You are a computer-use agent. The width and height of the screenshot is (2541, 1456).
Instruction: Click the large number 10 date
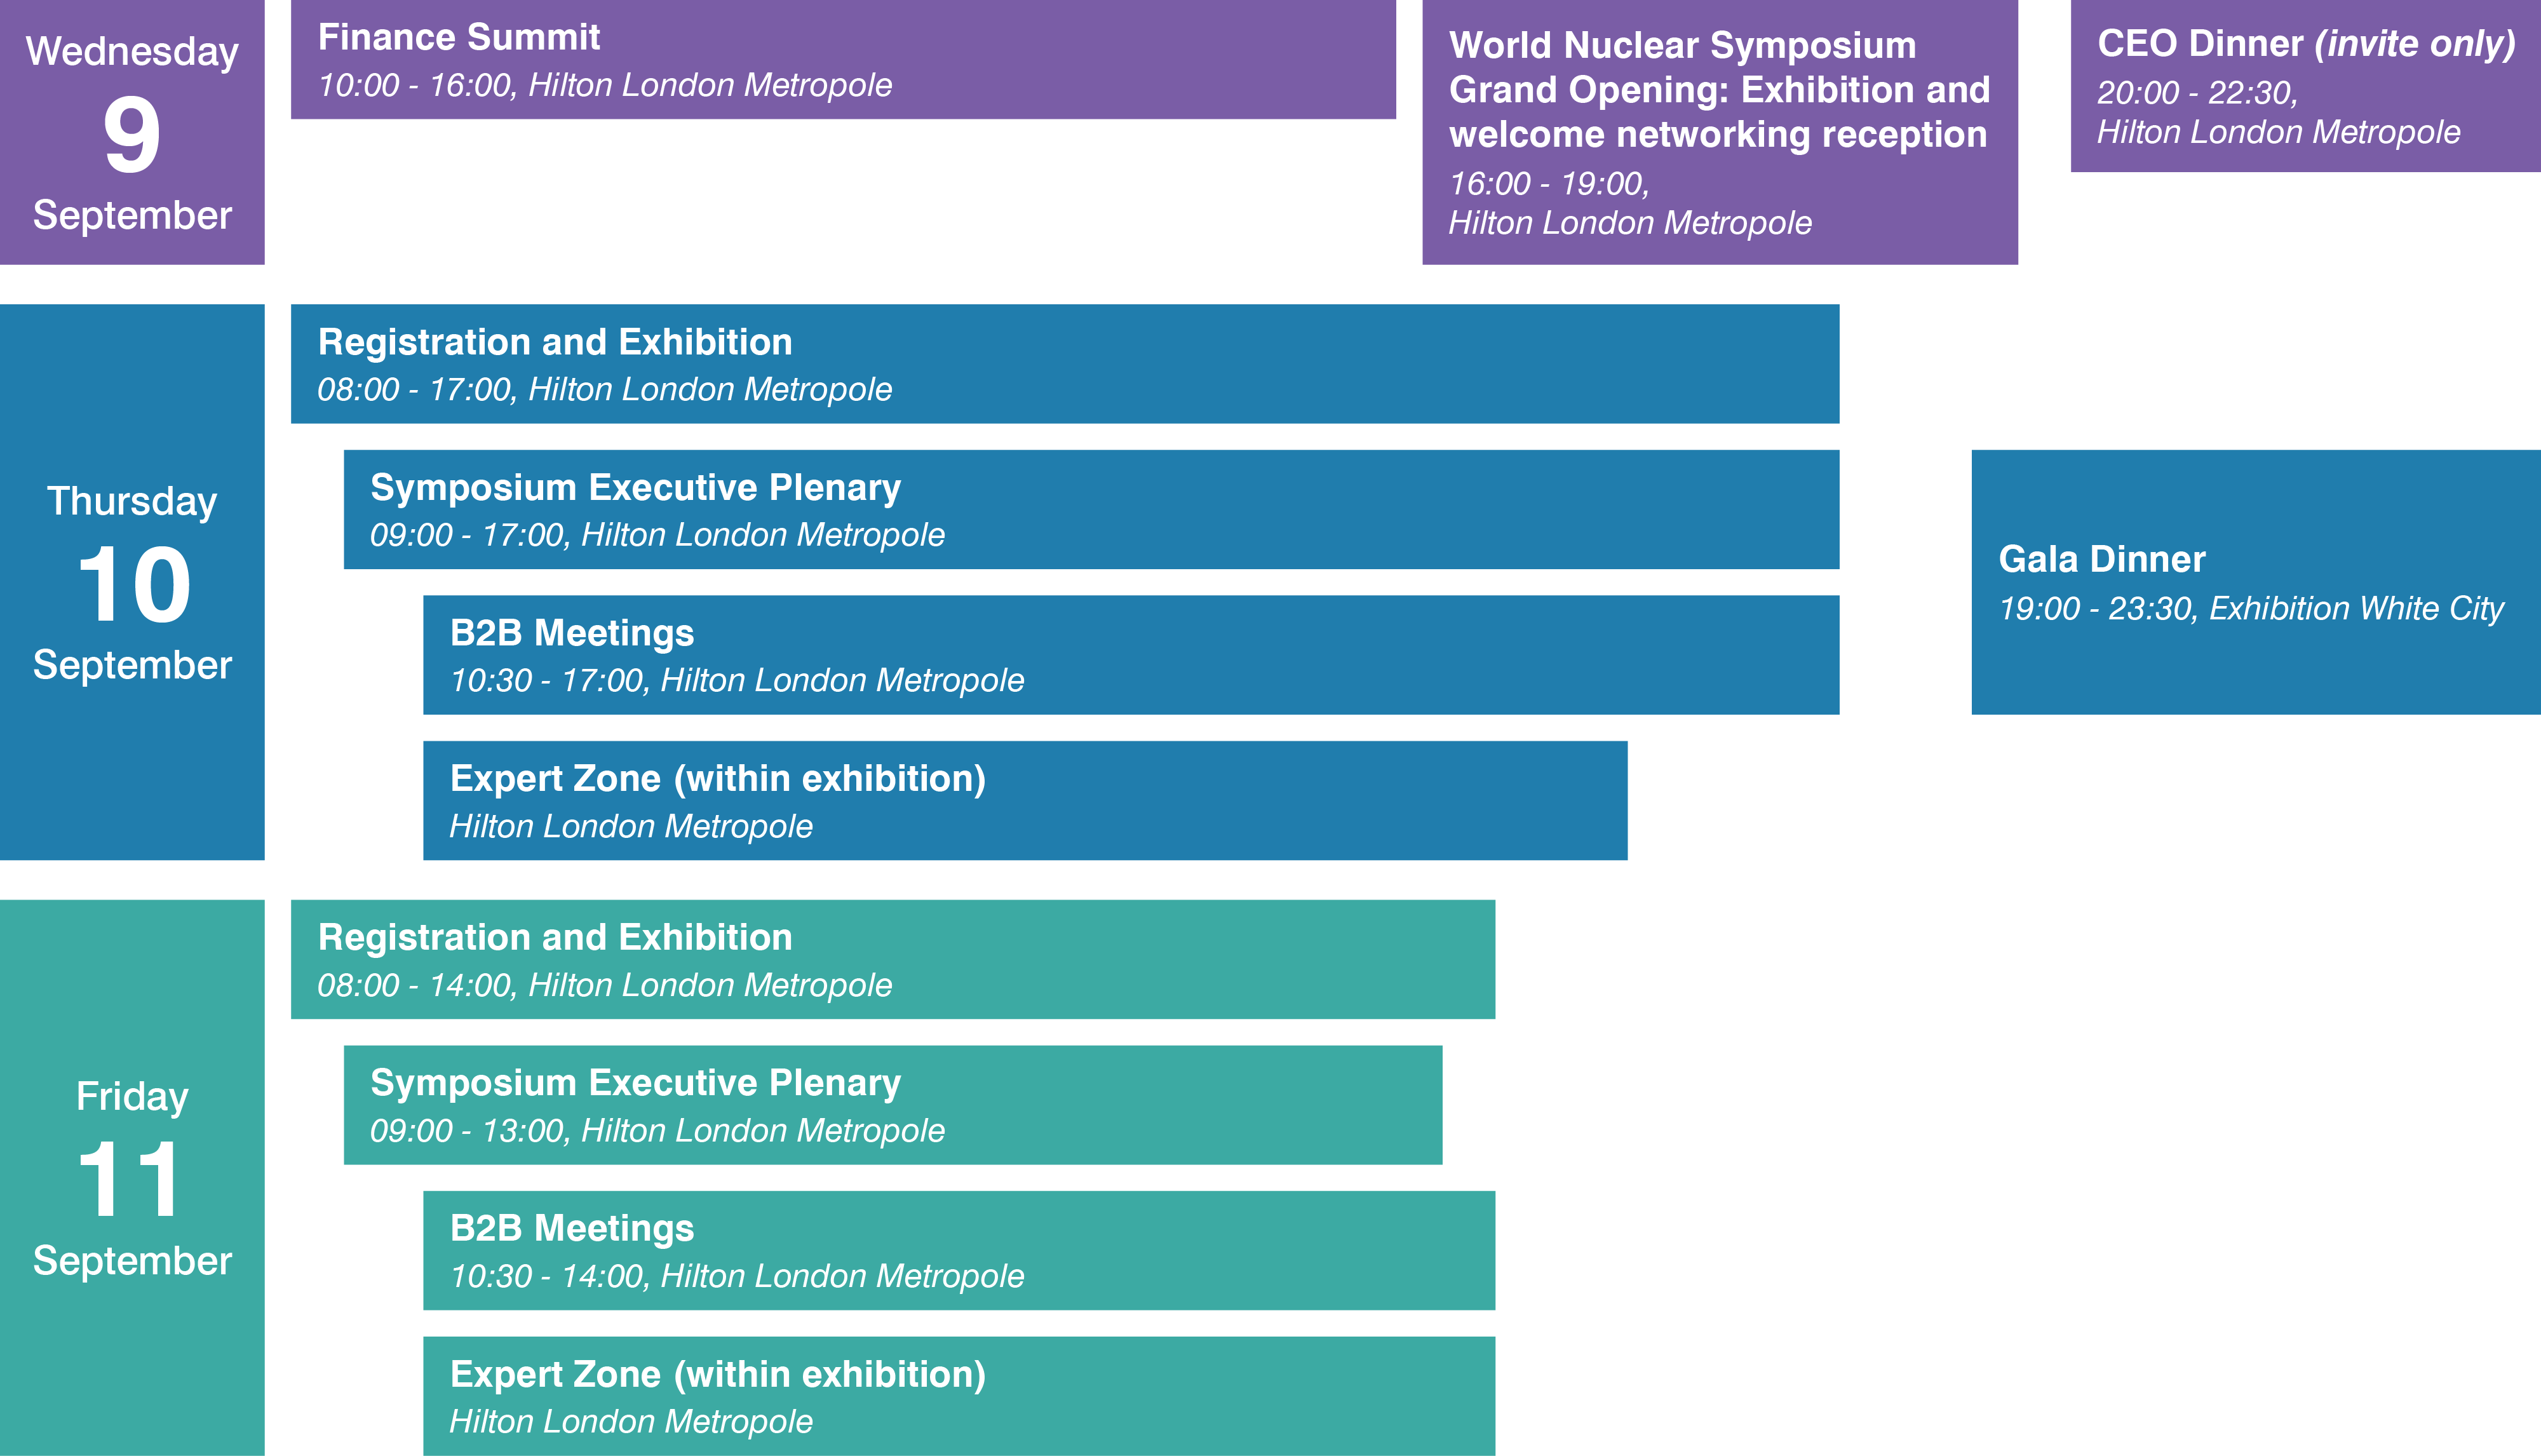[134, 585]
